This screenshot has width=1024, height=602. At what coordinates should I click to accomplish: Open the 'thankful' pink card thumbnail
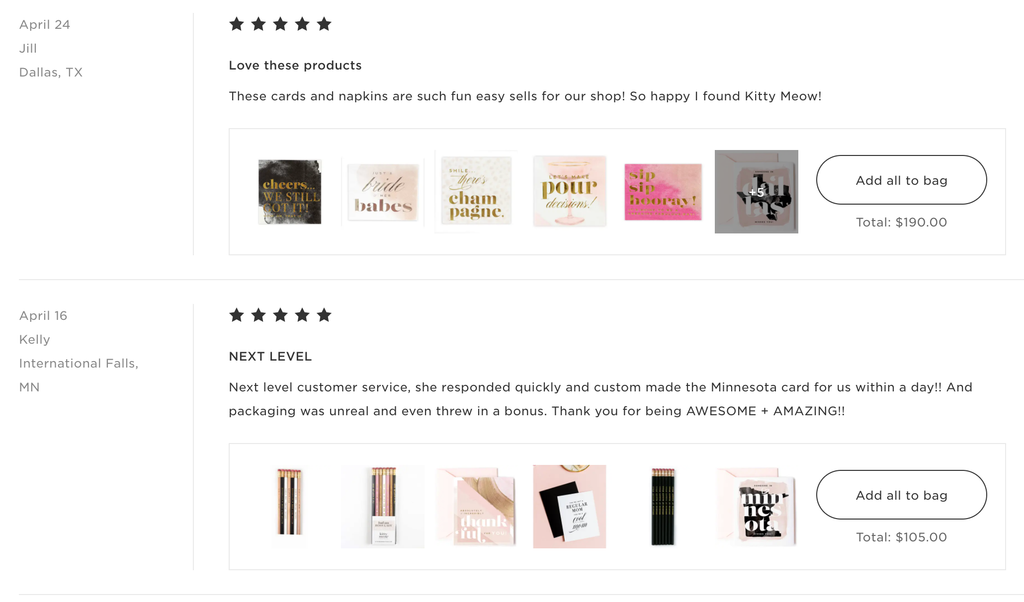(x=476, y=507)
